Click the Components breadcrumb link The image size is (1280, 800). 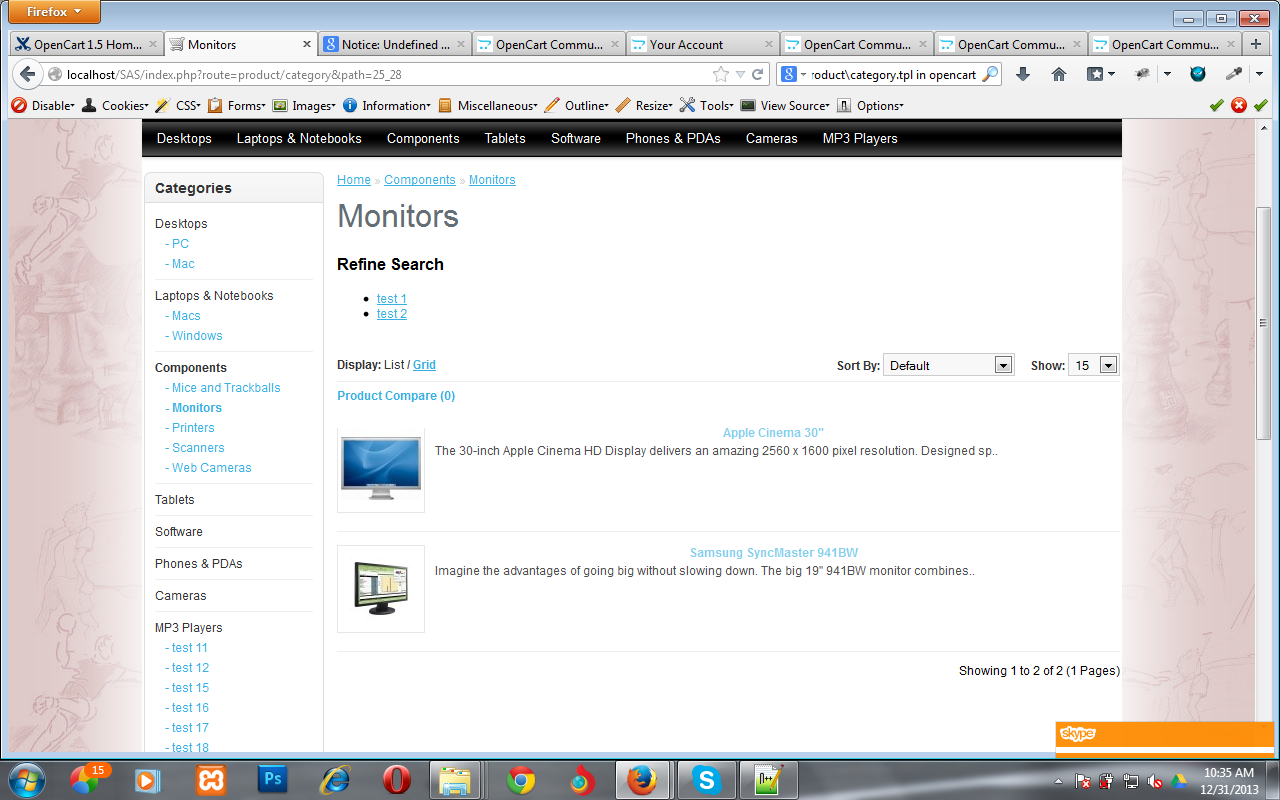pos(420,180)
